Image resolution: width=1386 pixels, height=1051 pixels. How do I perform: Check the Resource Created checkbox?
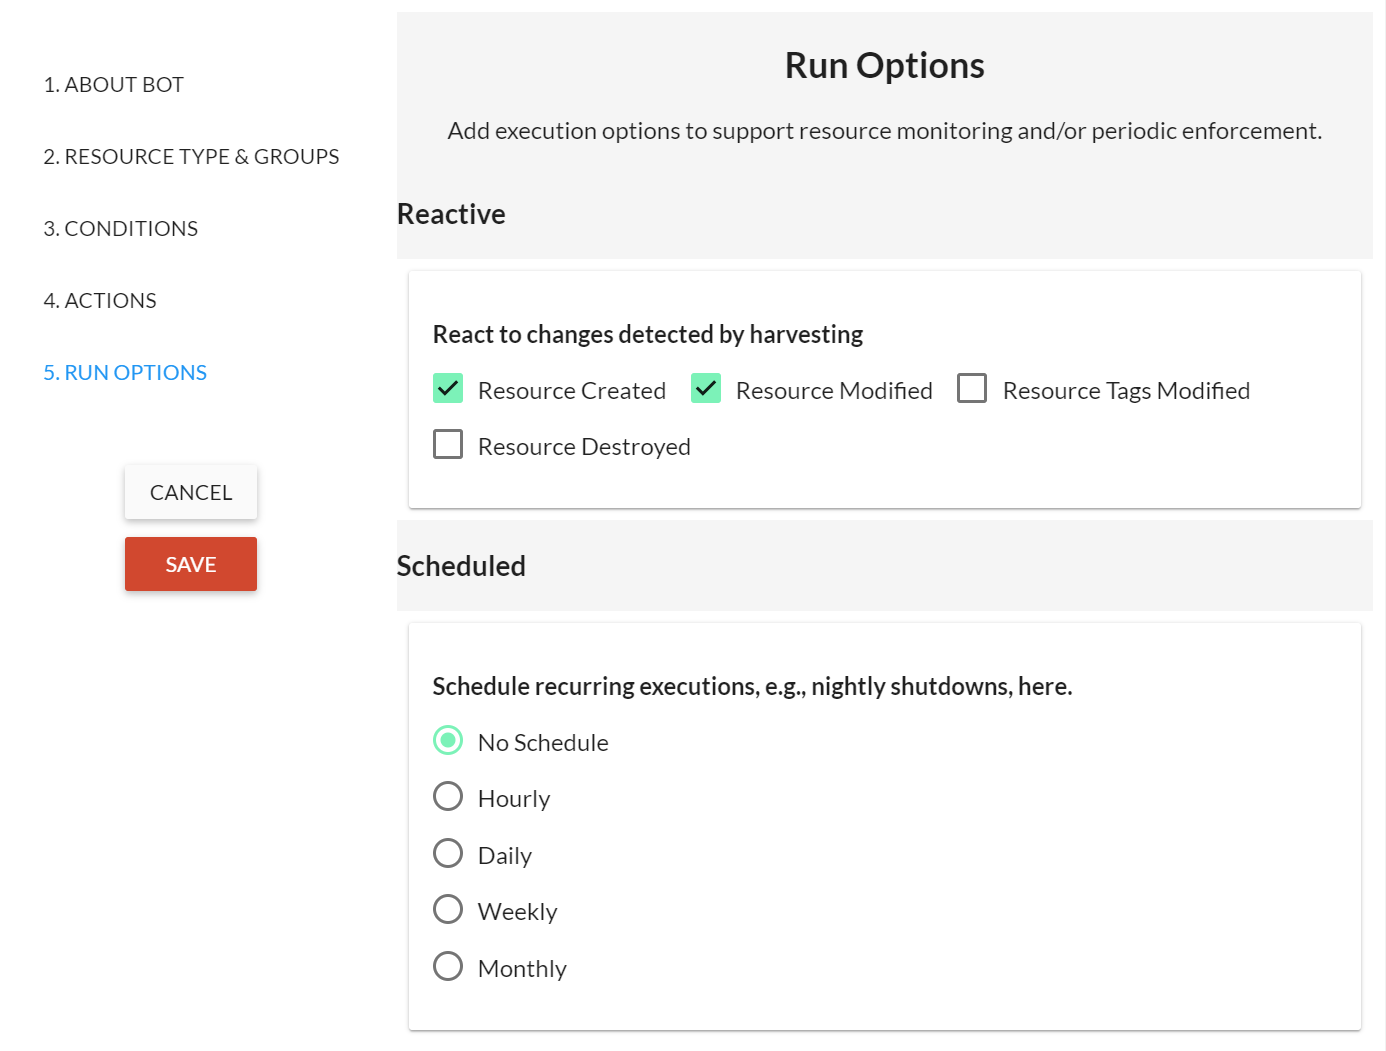(448, 388)
